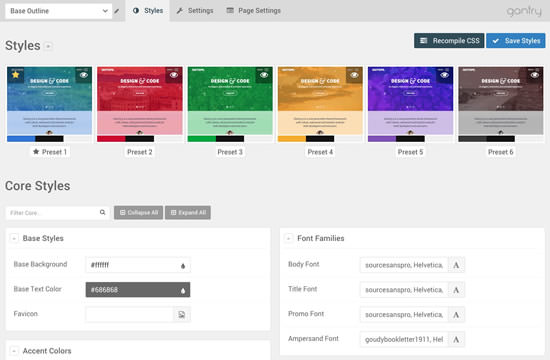Select the Preset 5 purple thumbnail

click(410, 104)
